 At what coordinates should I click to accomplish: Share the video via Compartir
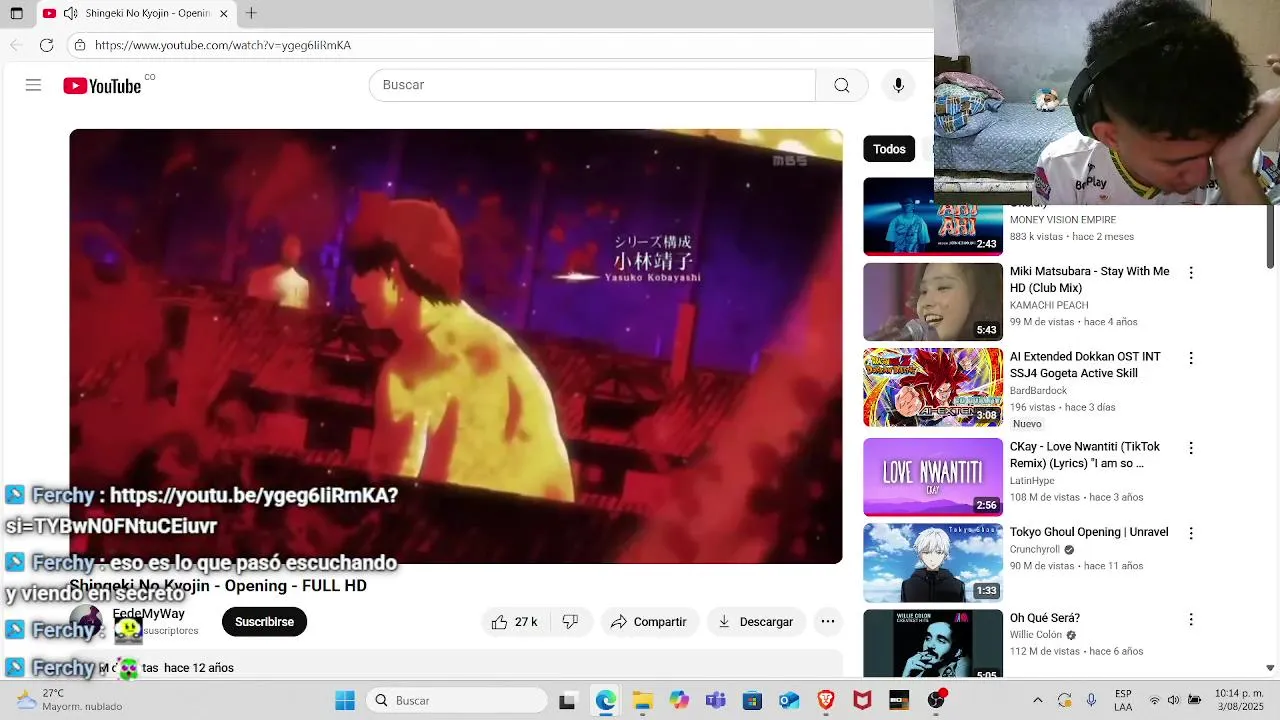(x=648, y=622)
